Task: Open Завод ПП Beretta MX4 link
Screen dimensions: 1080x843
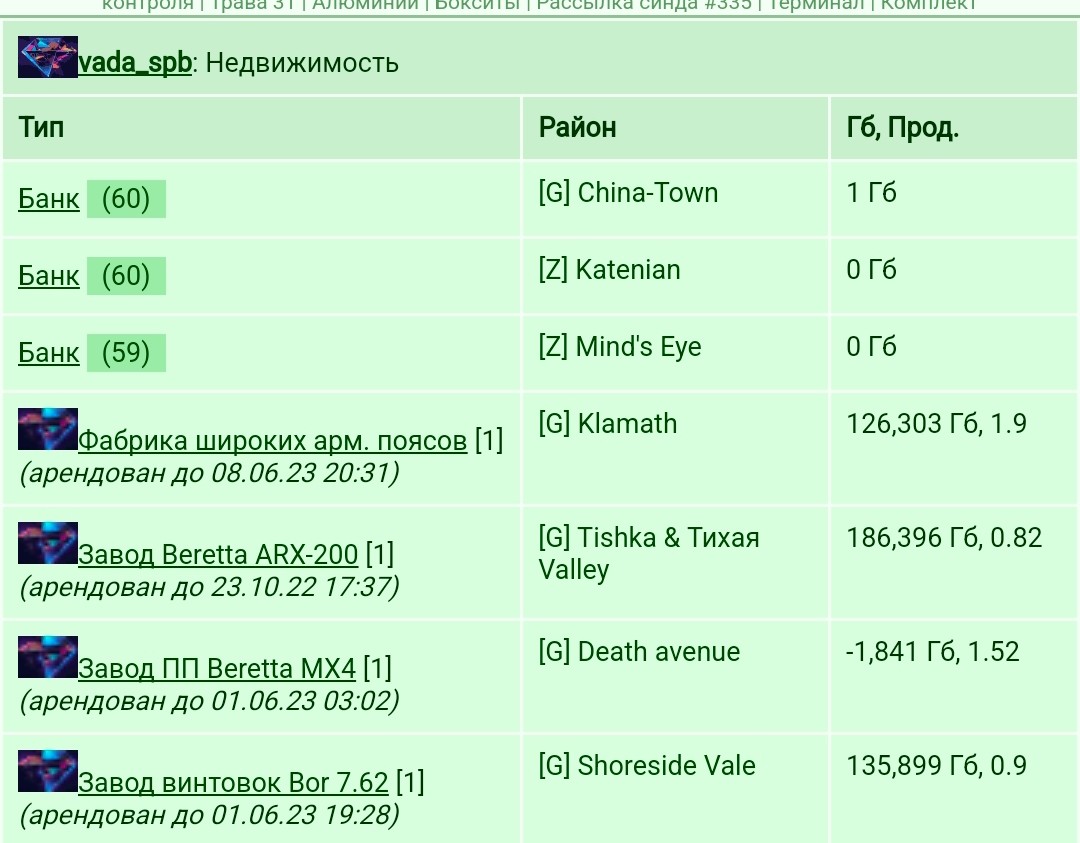Action: click(x=217, y=669)
